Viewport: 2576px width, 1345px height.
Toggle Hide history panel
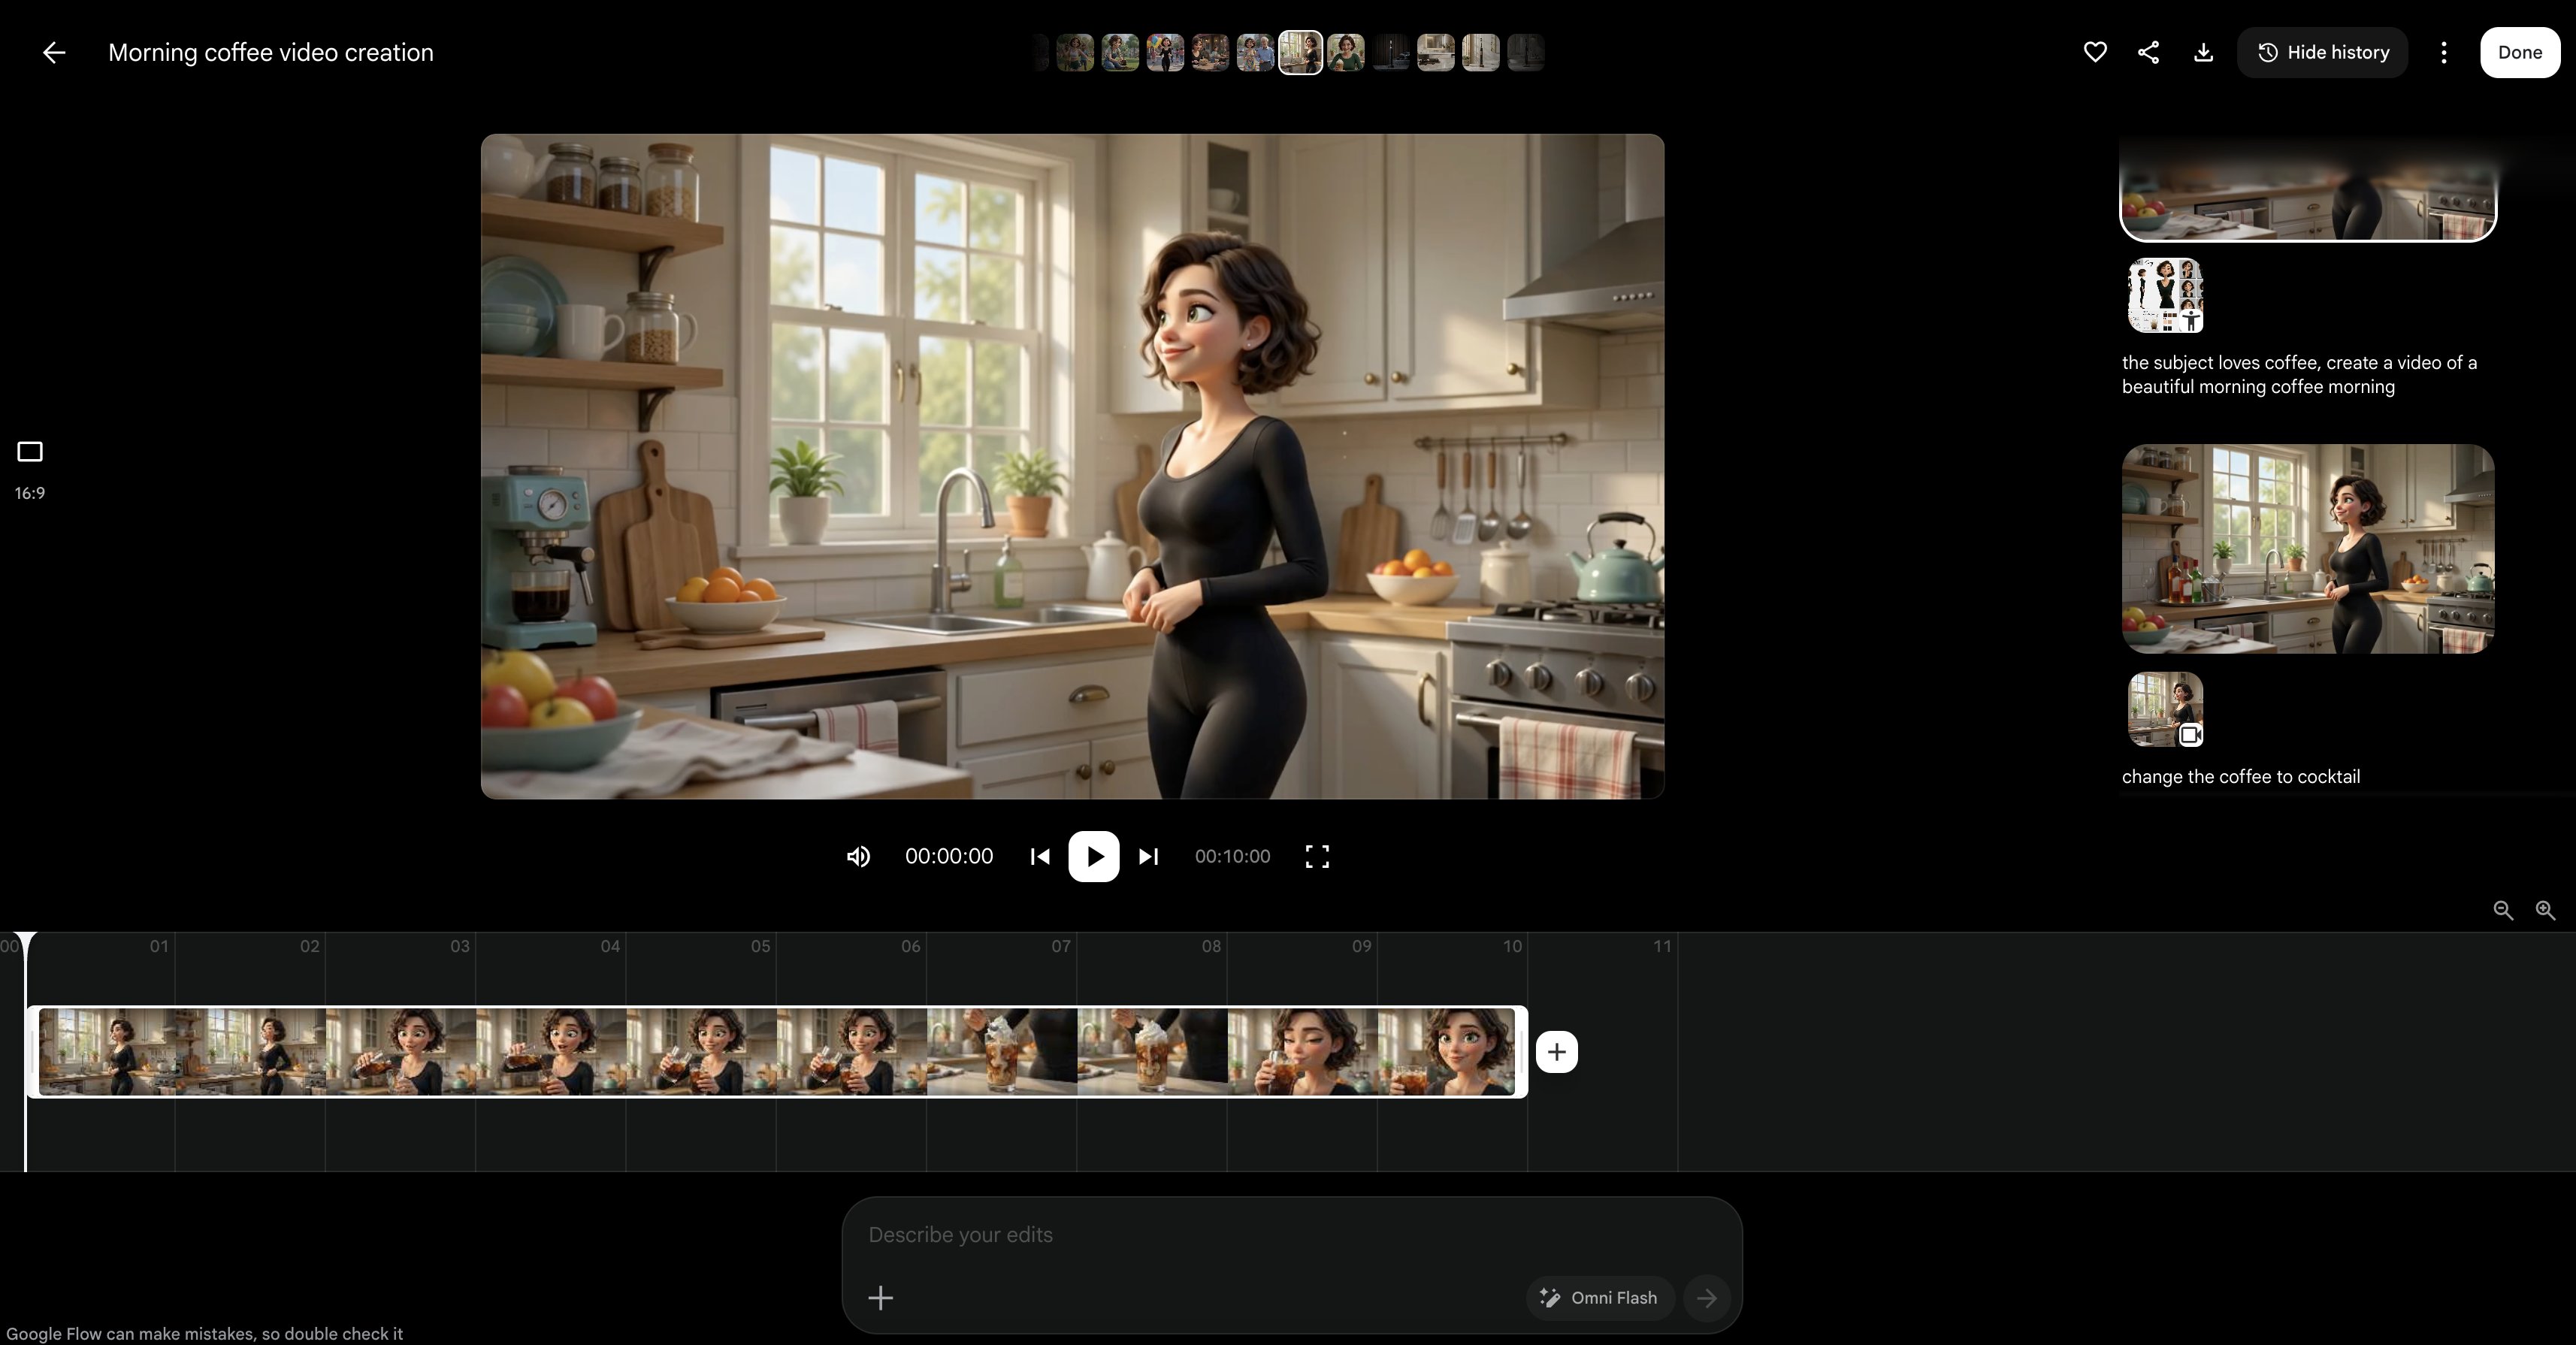pyautogui.click(x=2322, y=52)
